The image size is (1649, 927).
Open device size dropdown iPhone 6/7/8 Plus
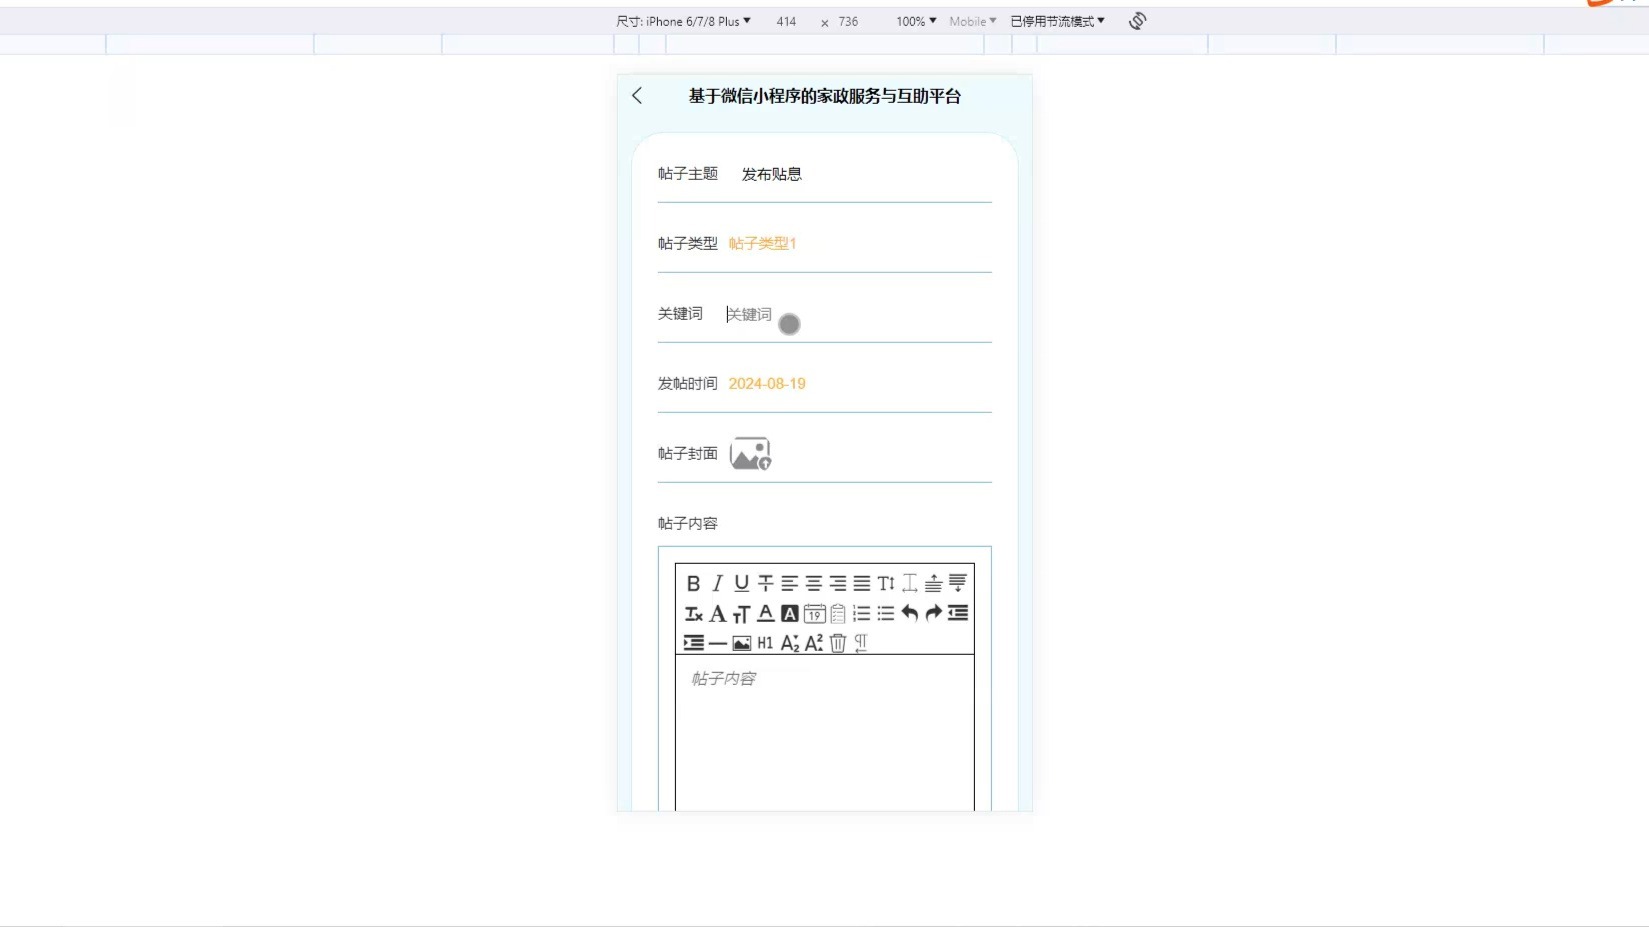(x=683, y=21)
